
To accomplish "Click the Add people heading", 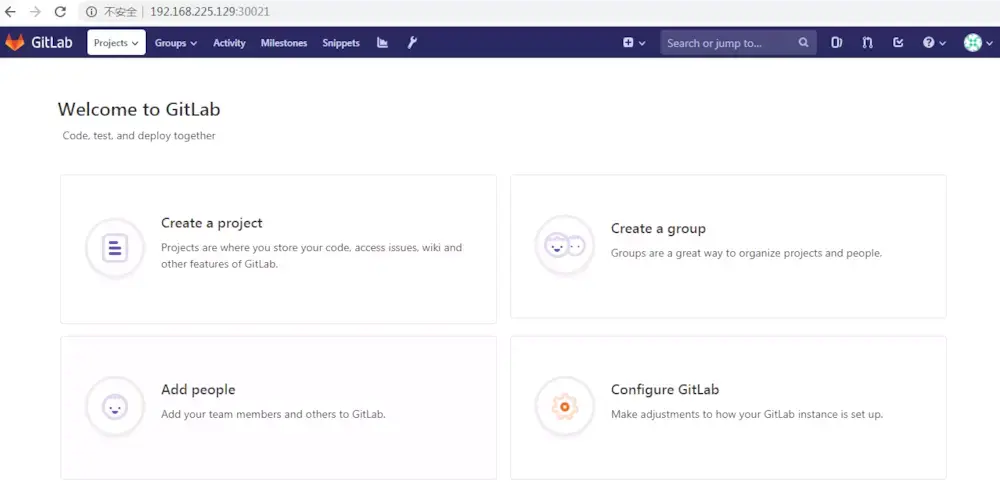I will point(198,390).
